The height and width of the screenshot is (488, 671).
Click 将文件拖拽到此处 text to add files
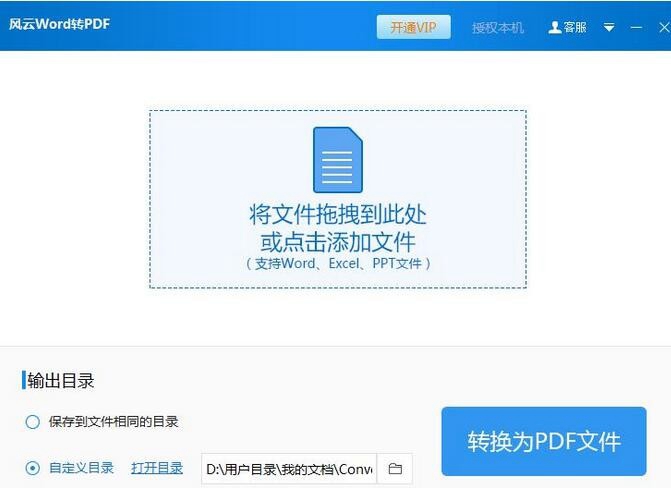tap(338, 214)
